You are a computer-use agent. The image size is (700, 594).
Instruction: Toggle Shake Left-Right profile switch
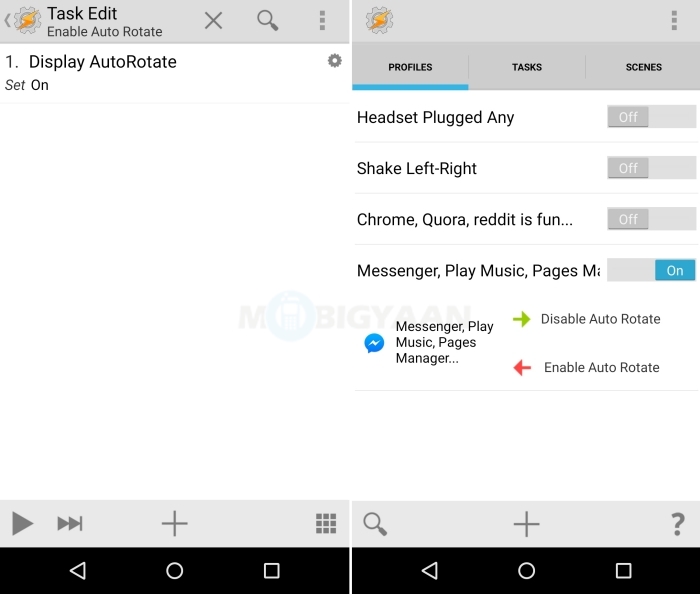(651, 168)
